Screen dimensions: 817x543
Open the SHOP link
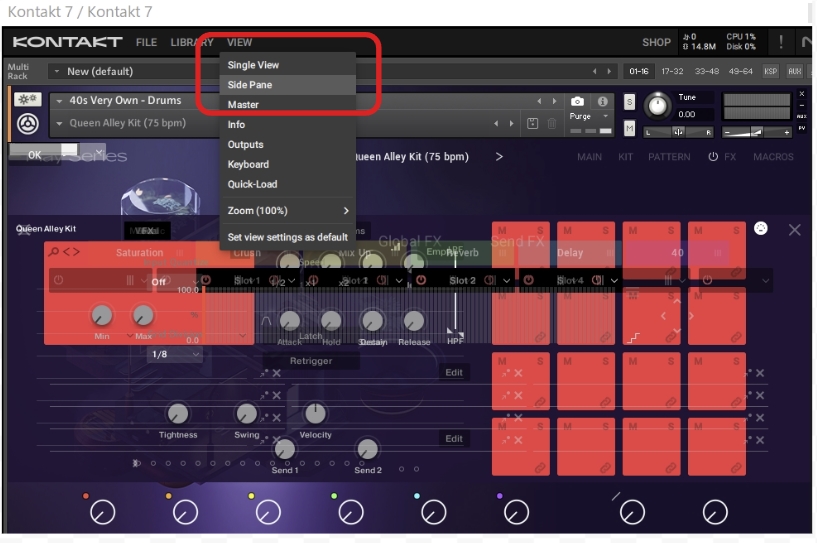click(656, 42)
